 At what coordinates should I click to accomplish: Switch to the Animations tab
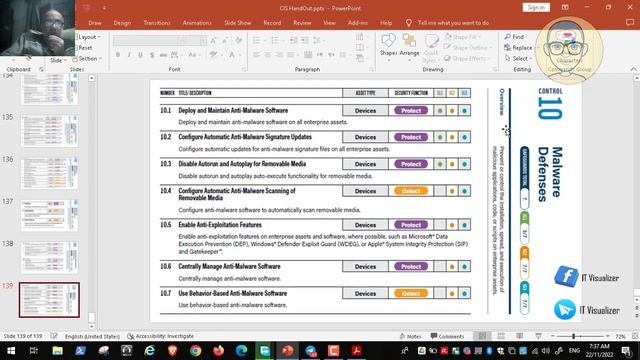tap(197, 23)
